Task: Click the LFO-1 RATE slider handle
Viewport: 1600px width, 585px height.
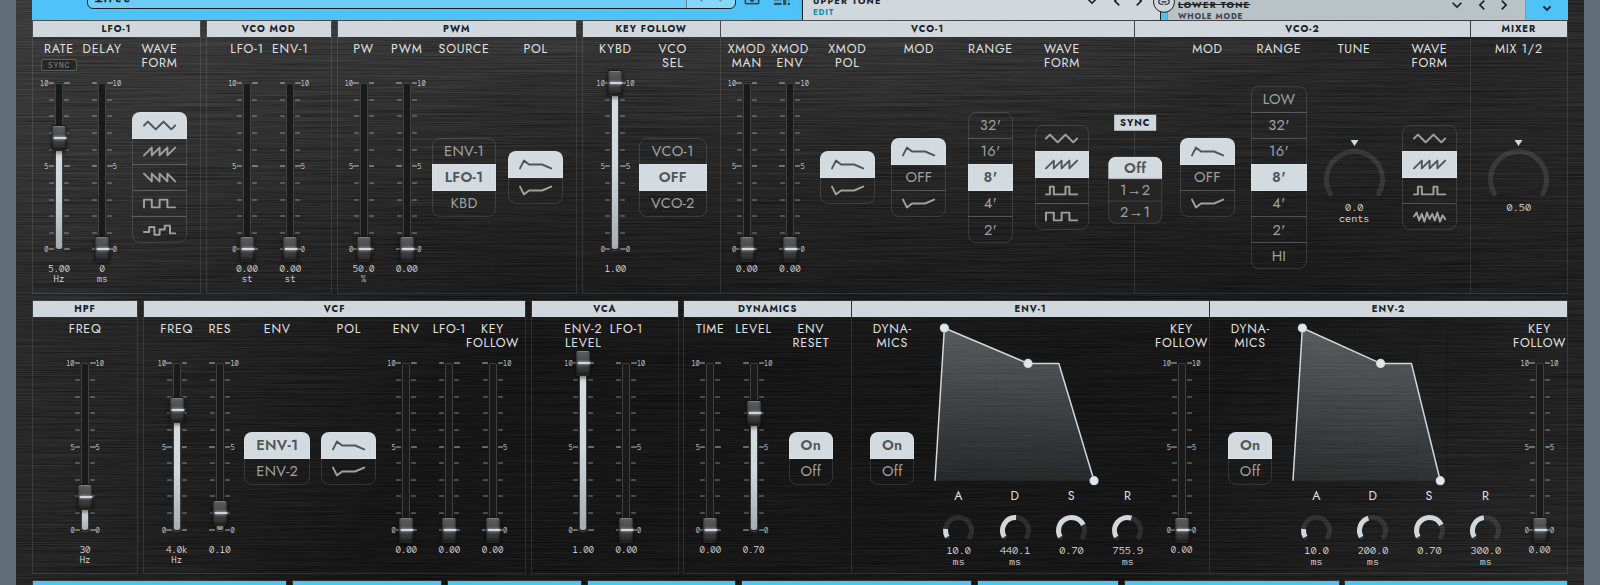Action: 59,137
